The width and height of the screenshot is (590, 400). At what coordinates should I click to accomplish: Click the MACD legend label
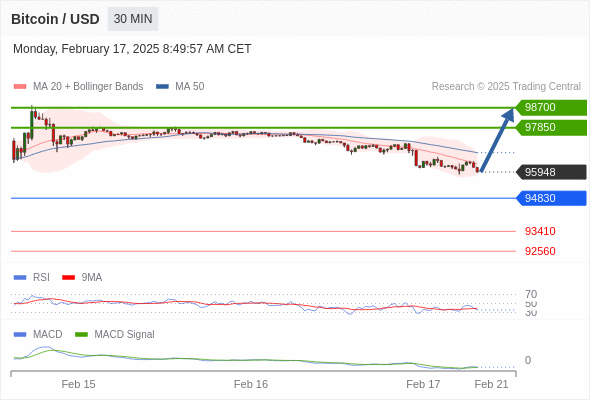tap(48, 335)
